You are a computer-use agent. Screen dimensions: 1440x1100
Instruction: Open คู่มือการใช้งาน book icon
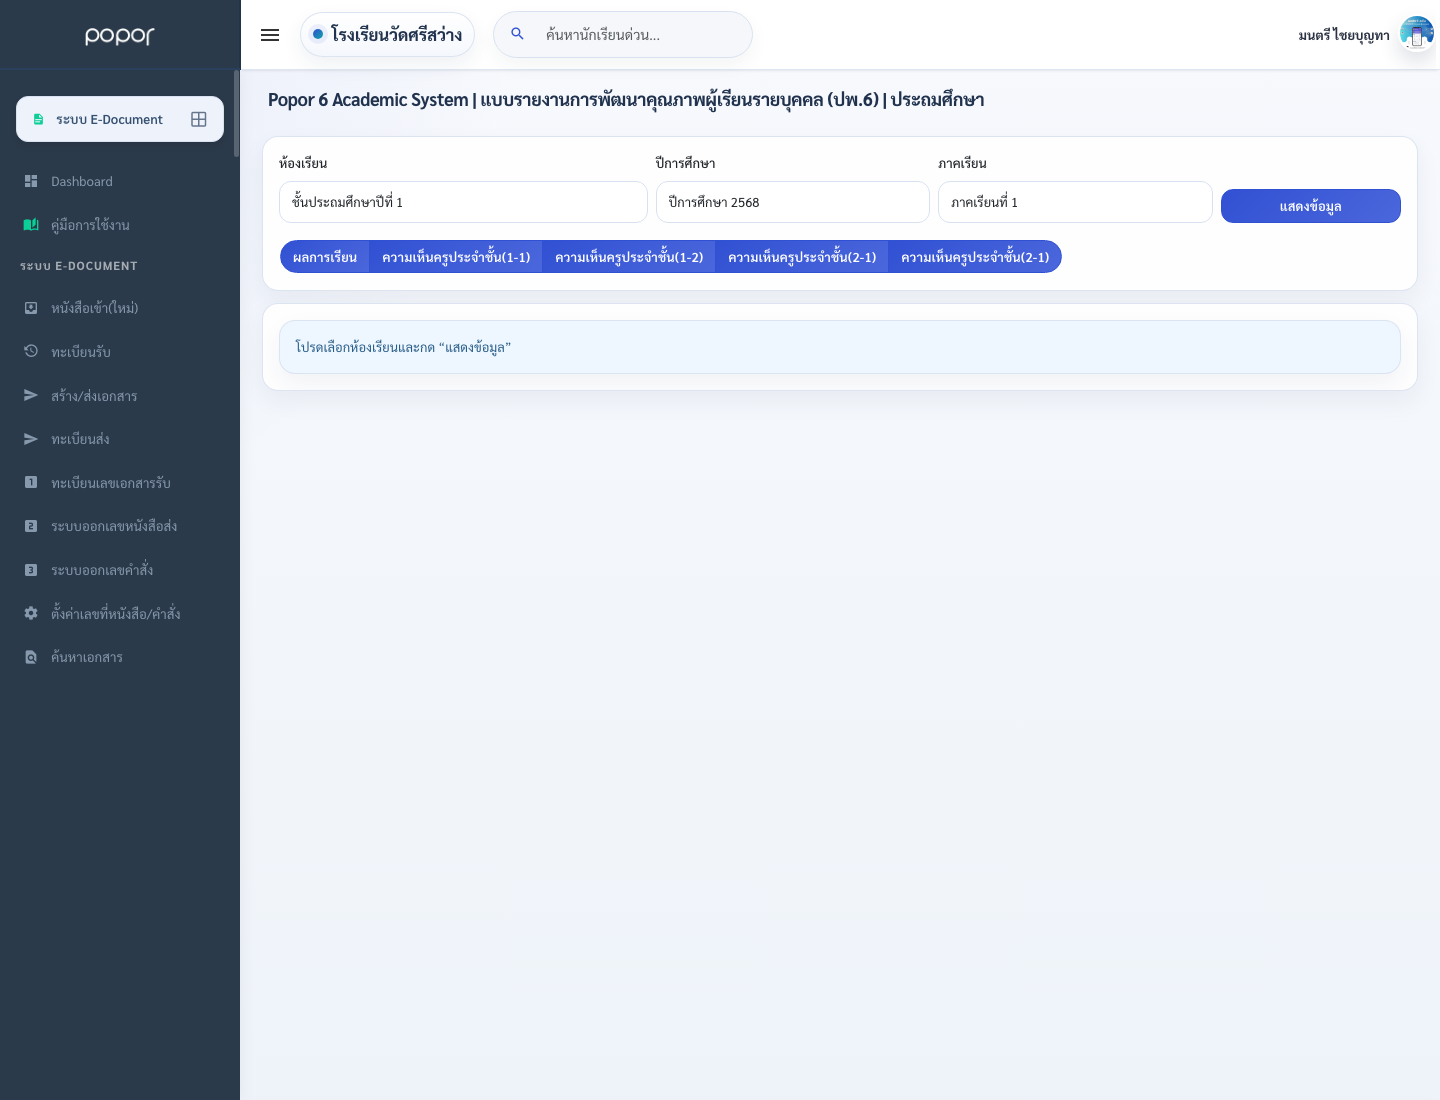click(31, 225)
